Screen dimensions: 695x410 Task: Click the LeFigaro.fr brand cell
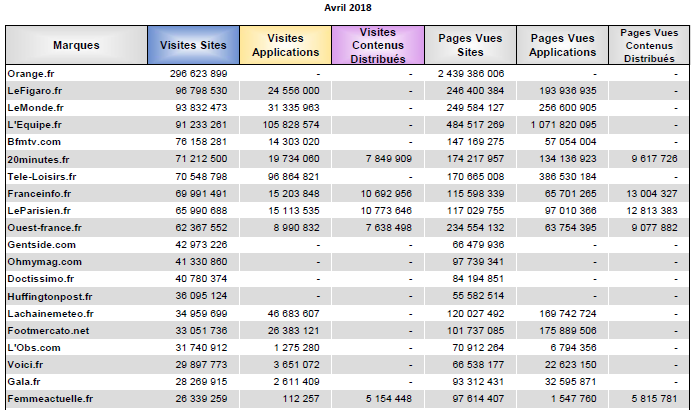[36, 91]
